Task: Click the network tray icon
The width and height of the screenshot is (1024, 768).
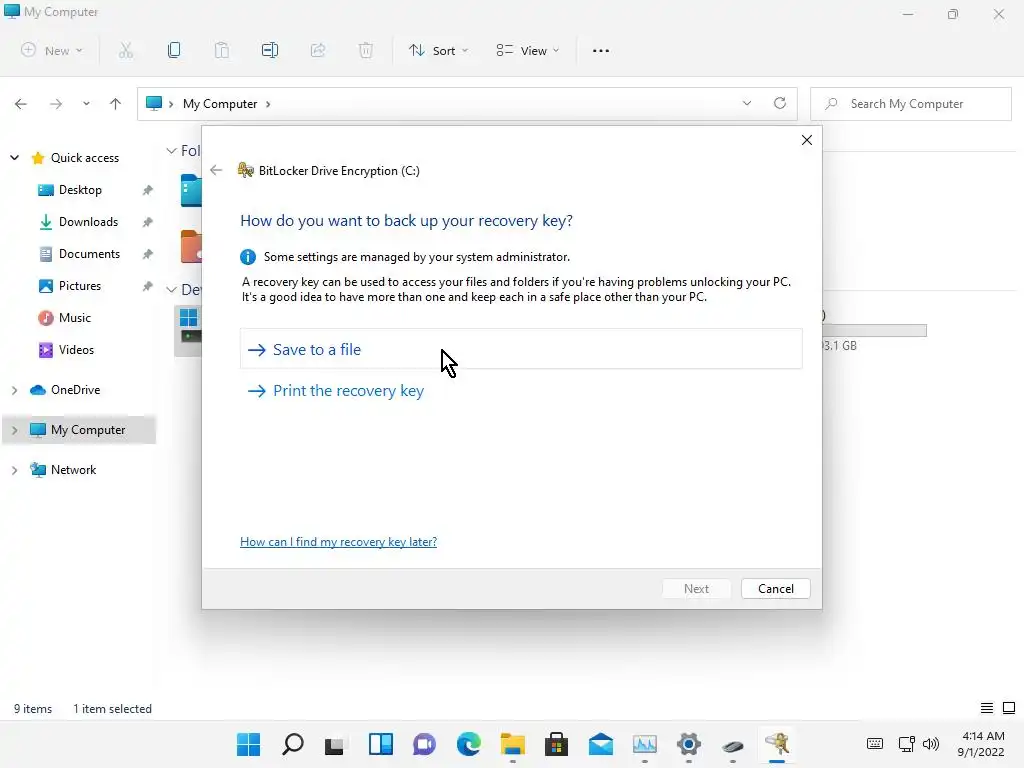Action: pos(906,743)
